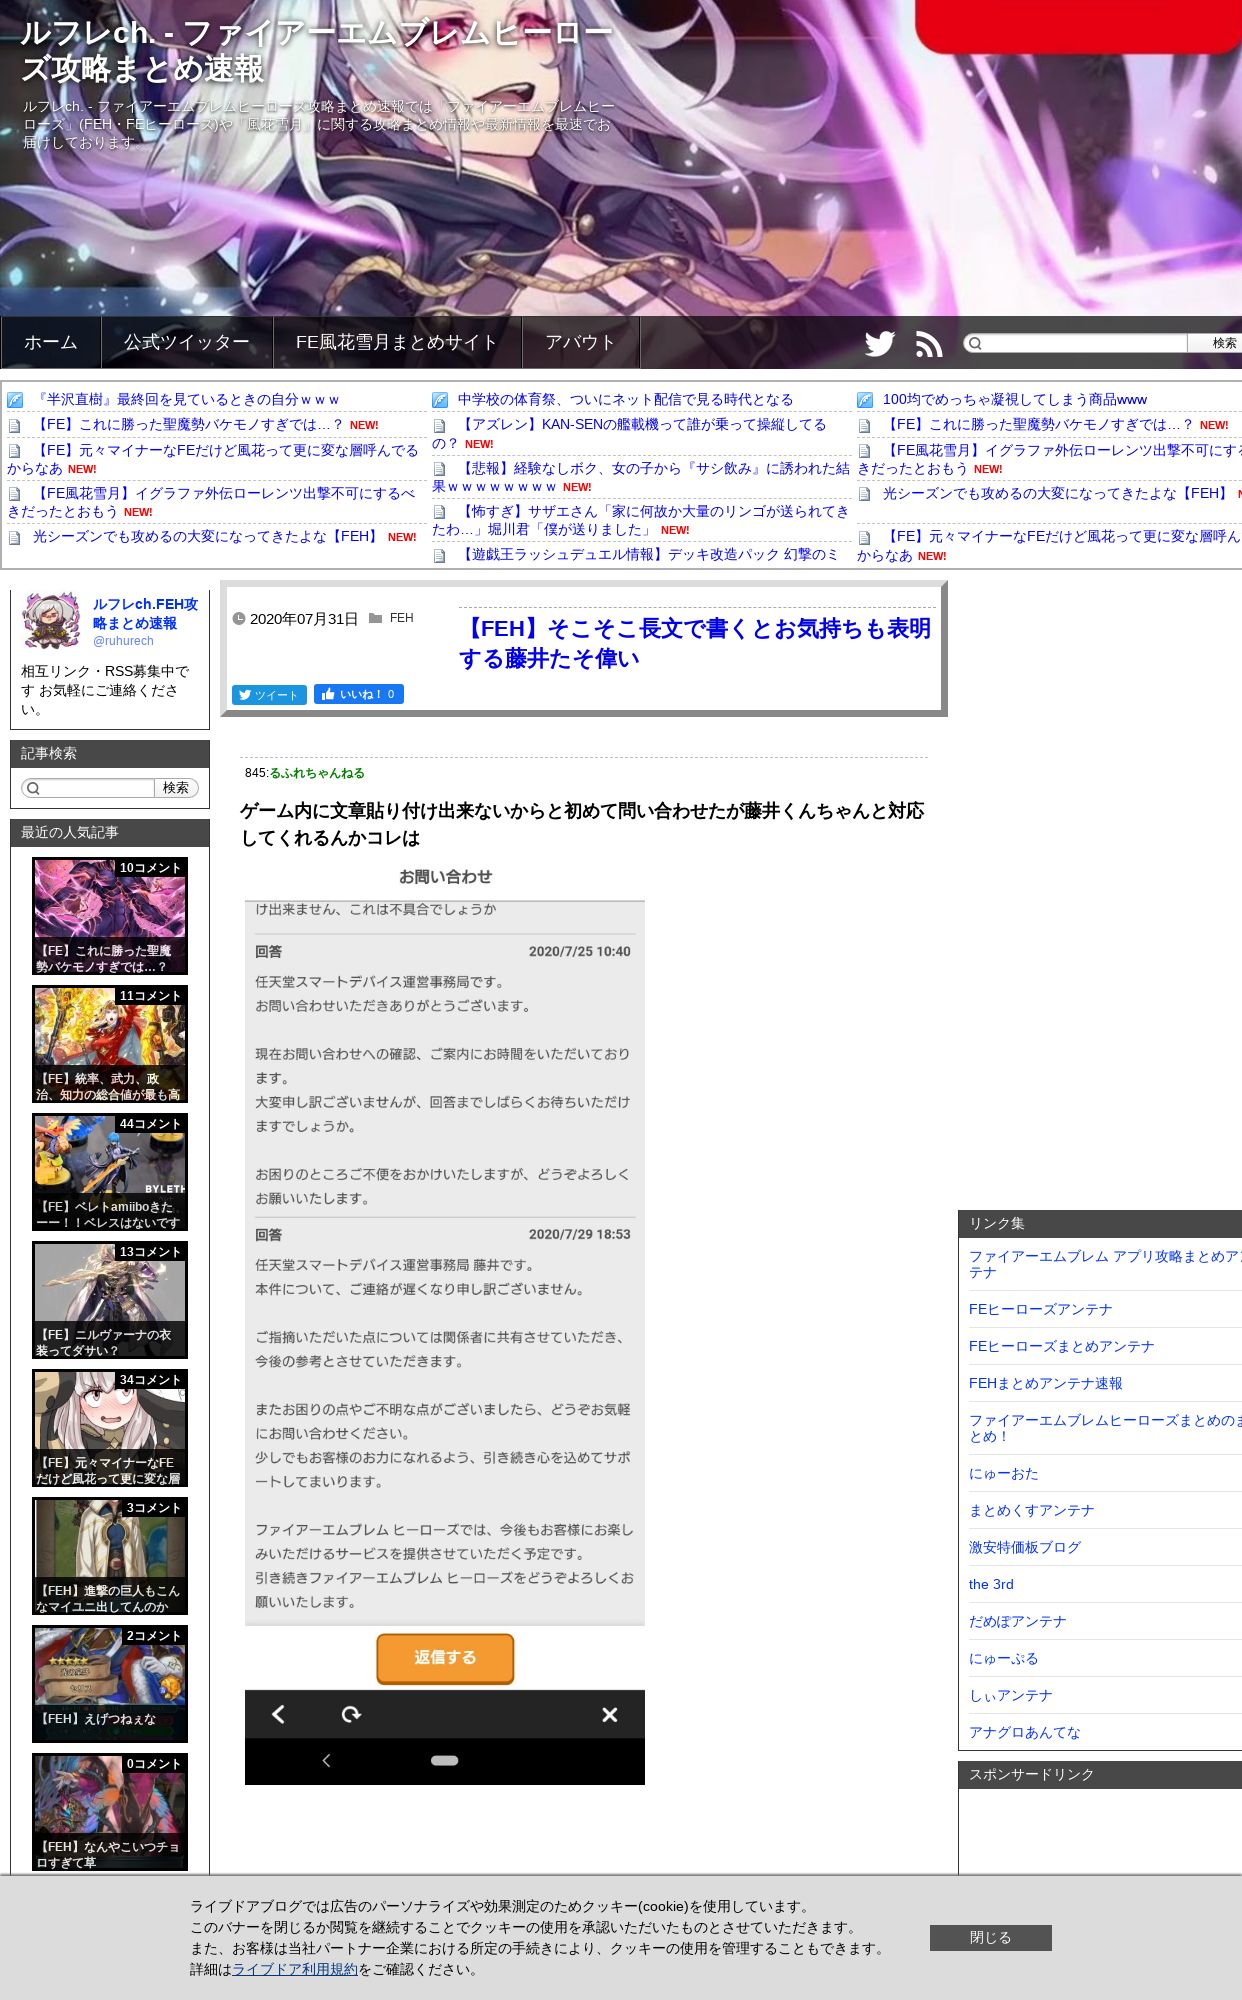
Task: Open thumbnail ニルヴァーナの衣装ってダサい
Action: point(110,1300)
